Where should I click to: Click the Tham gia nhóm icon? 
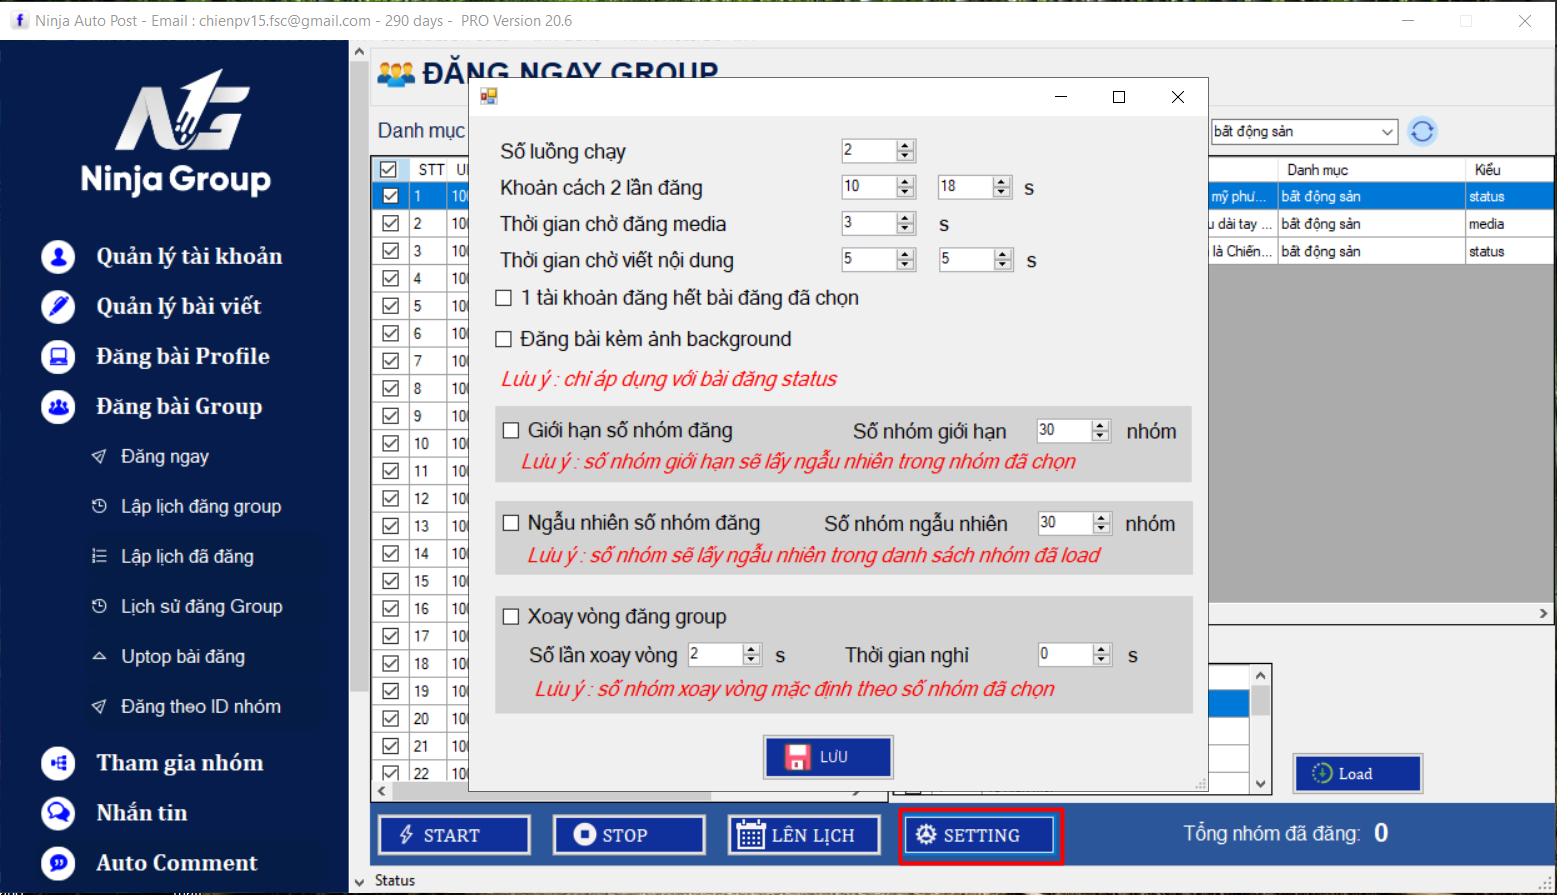coord(58,763)
